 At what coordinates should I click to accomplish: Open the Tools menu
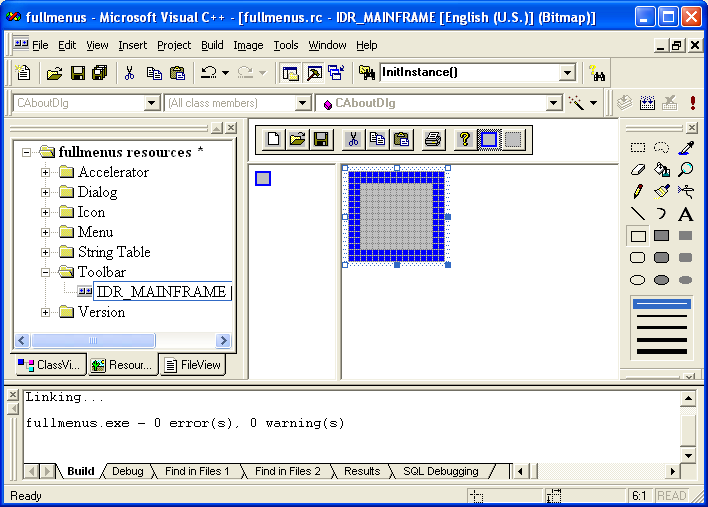[x=286, y=45]
